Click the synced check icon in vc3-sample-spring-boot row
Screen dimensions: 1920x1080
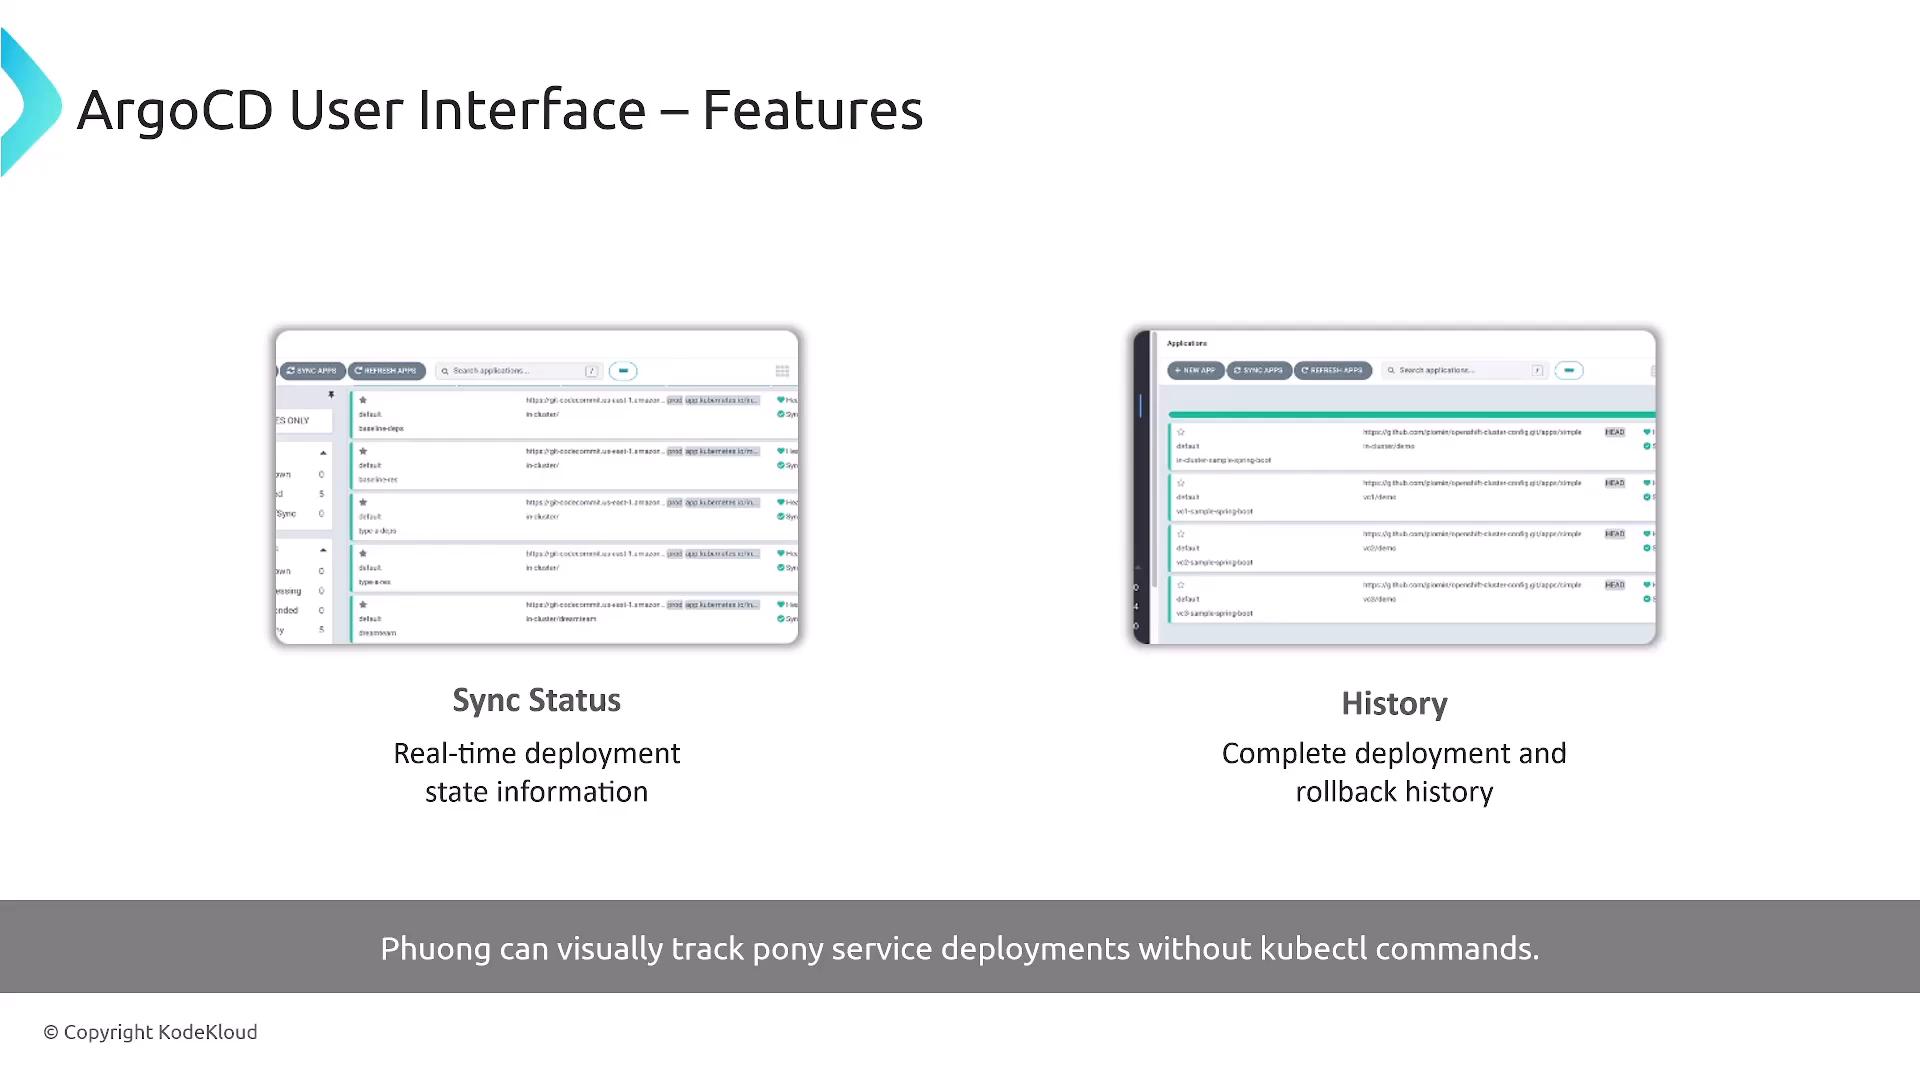(x=1647, y=599)
